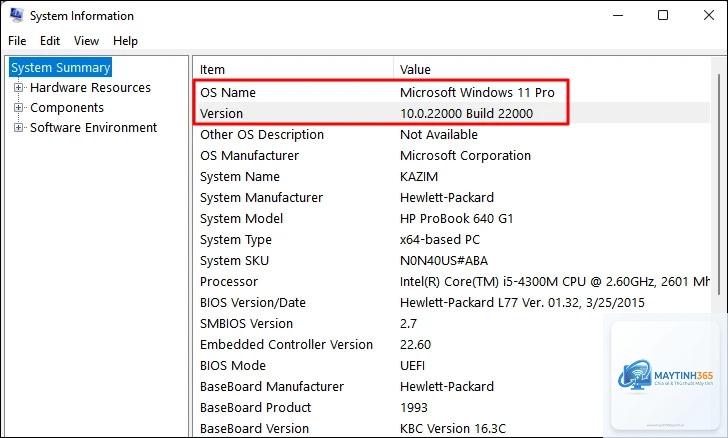Minimize the System Information window
The height and width of the screenshot is (438, 728).
point(618,15)
